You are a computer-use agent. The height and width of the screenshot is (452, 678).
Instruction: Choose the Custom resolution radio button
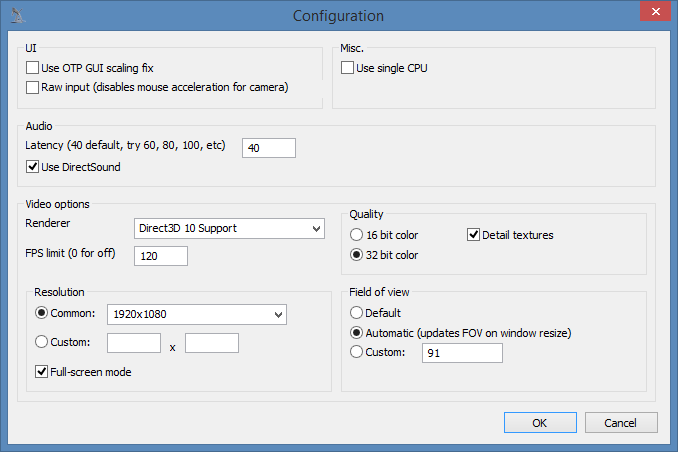42,343
